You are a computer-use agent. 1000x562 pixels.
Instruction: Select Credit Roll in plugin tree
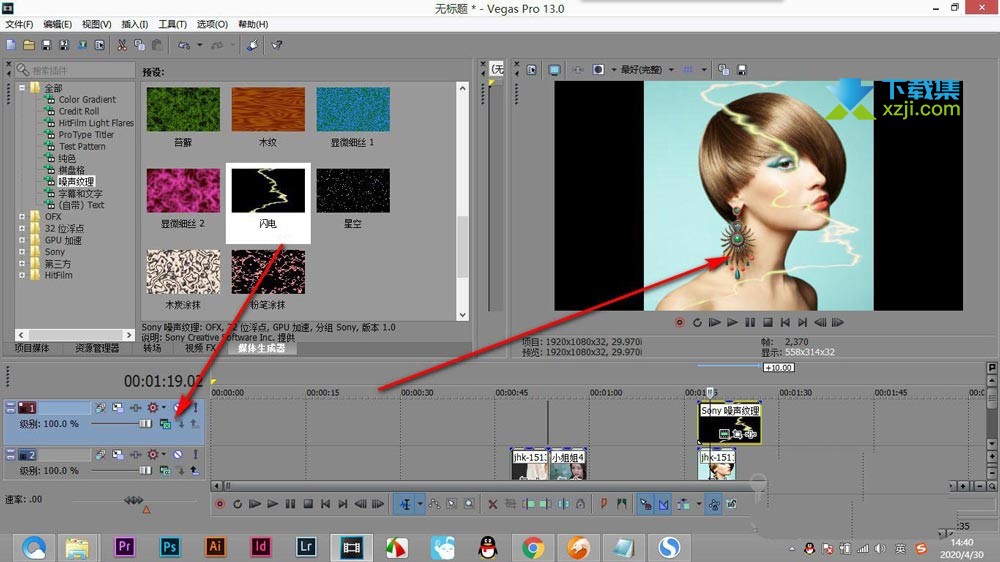[78, 111]
